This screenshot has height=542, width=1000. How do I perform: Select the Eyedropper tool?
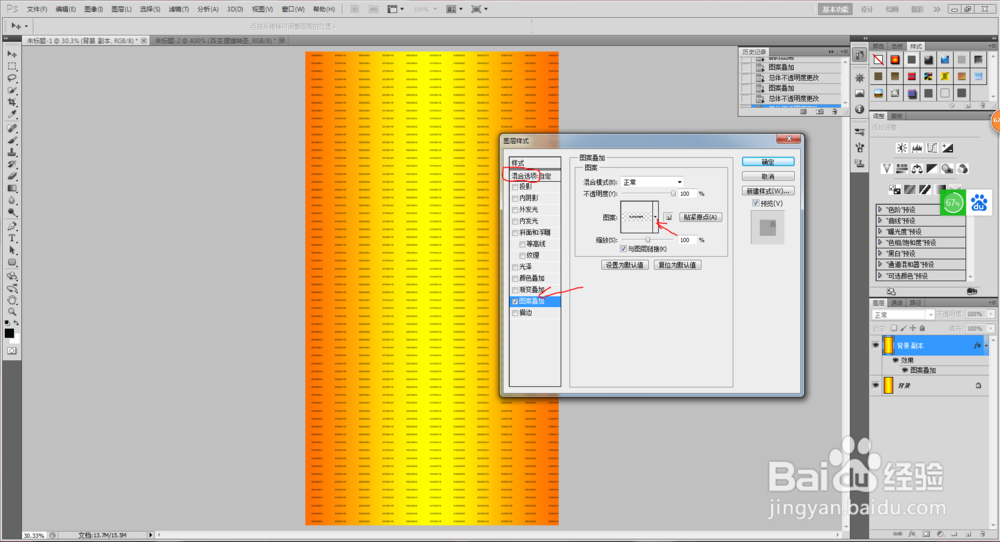[x=12, y=115]
